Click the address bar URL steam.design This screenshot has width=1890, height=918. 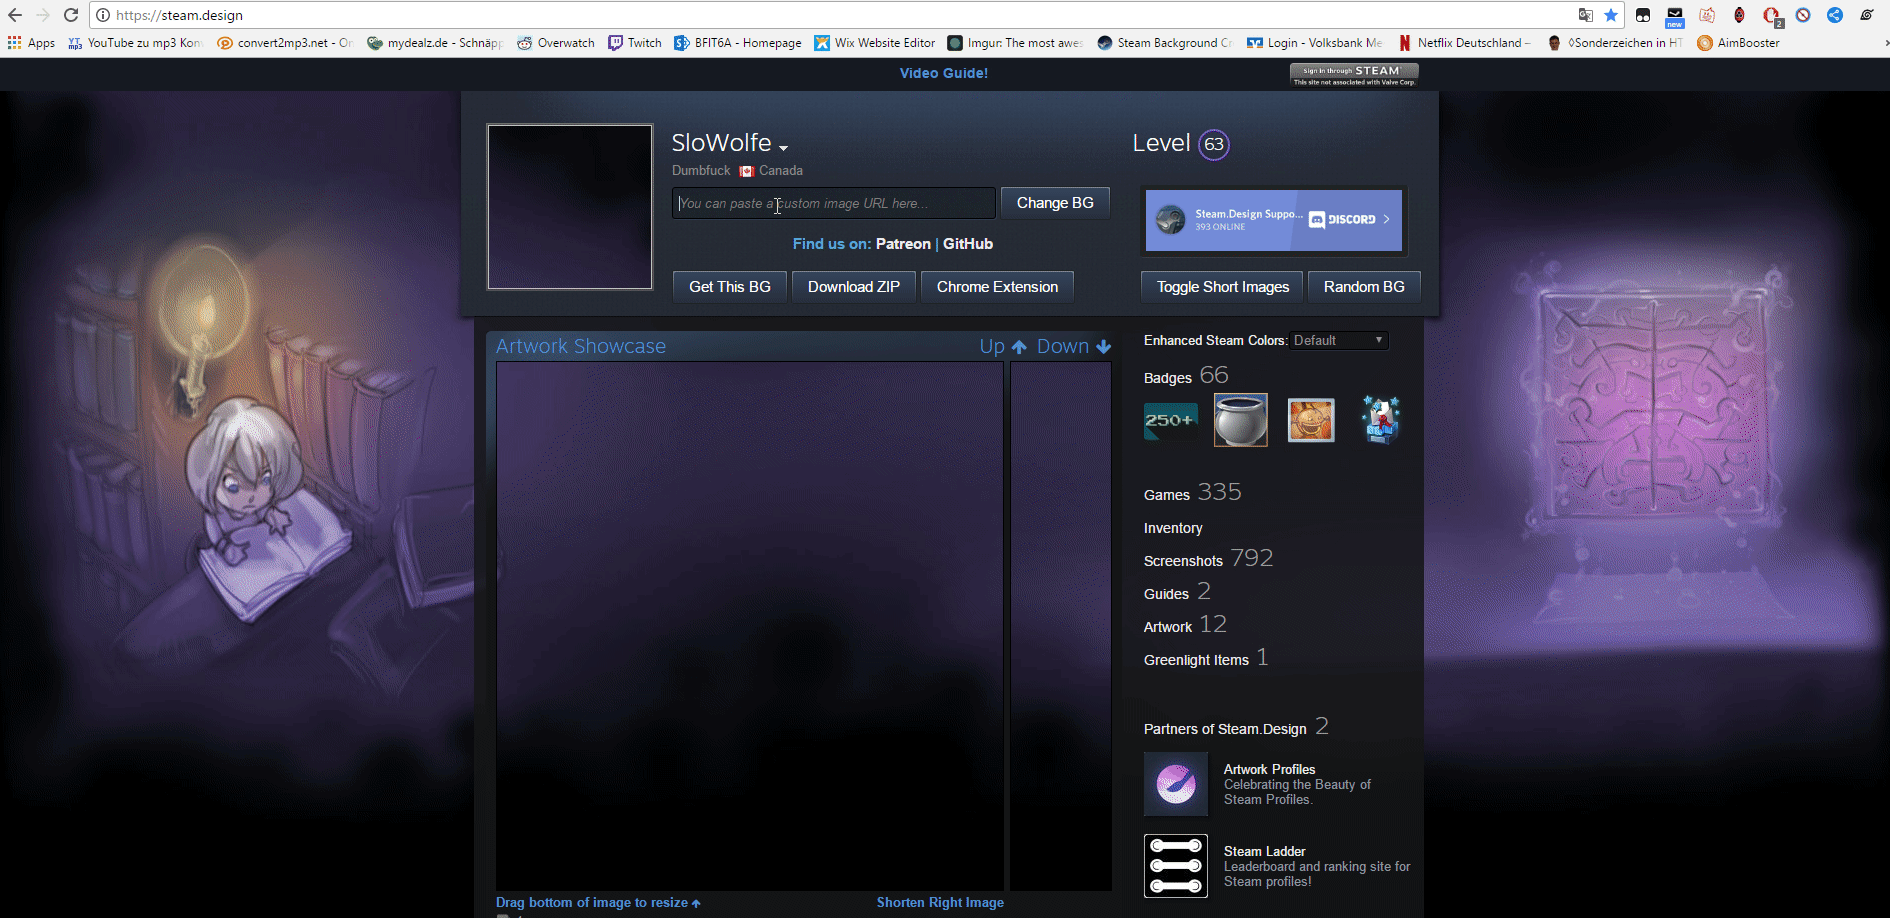coord(179,15)
